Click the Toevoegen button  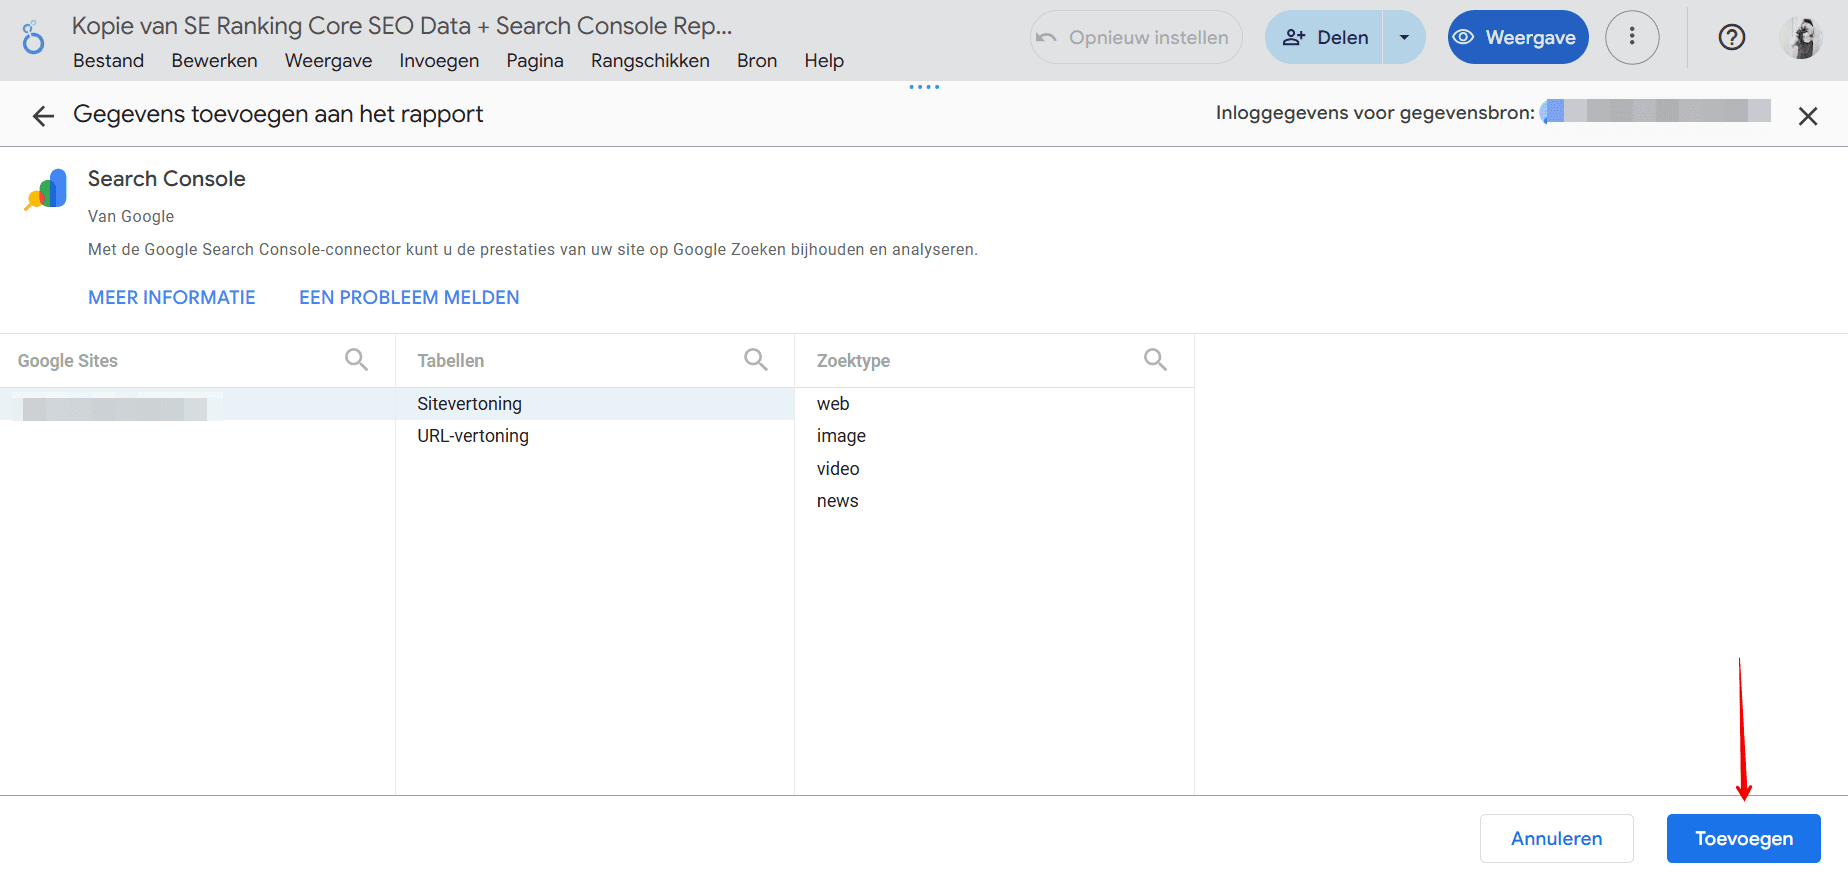(x=1743, y=839)
